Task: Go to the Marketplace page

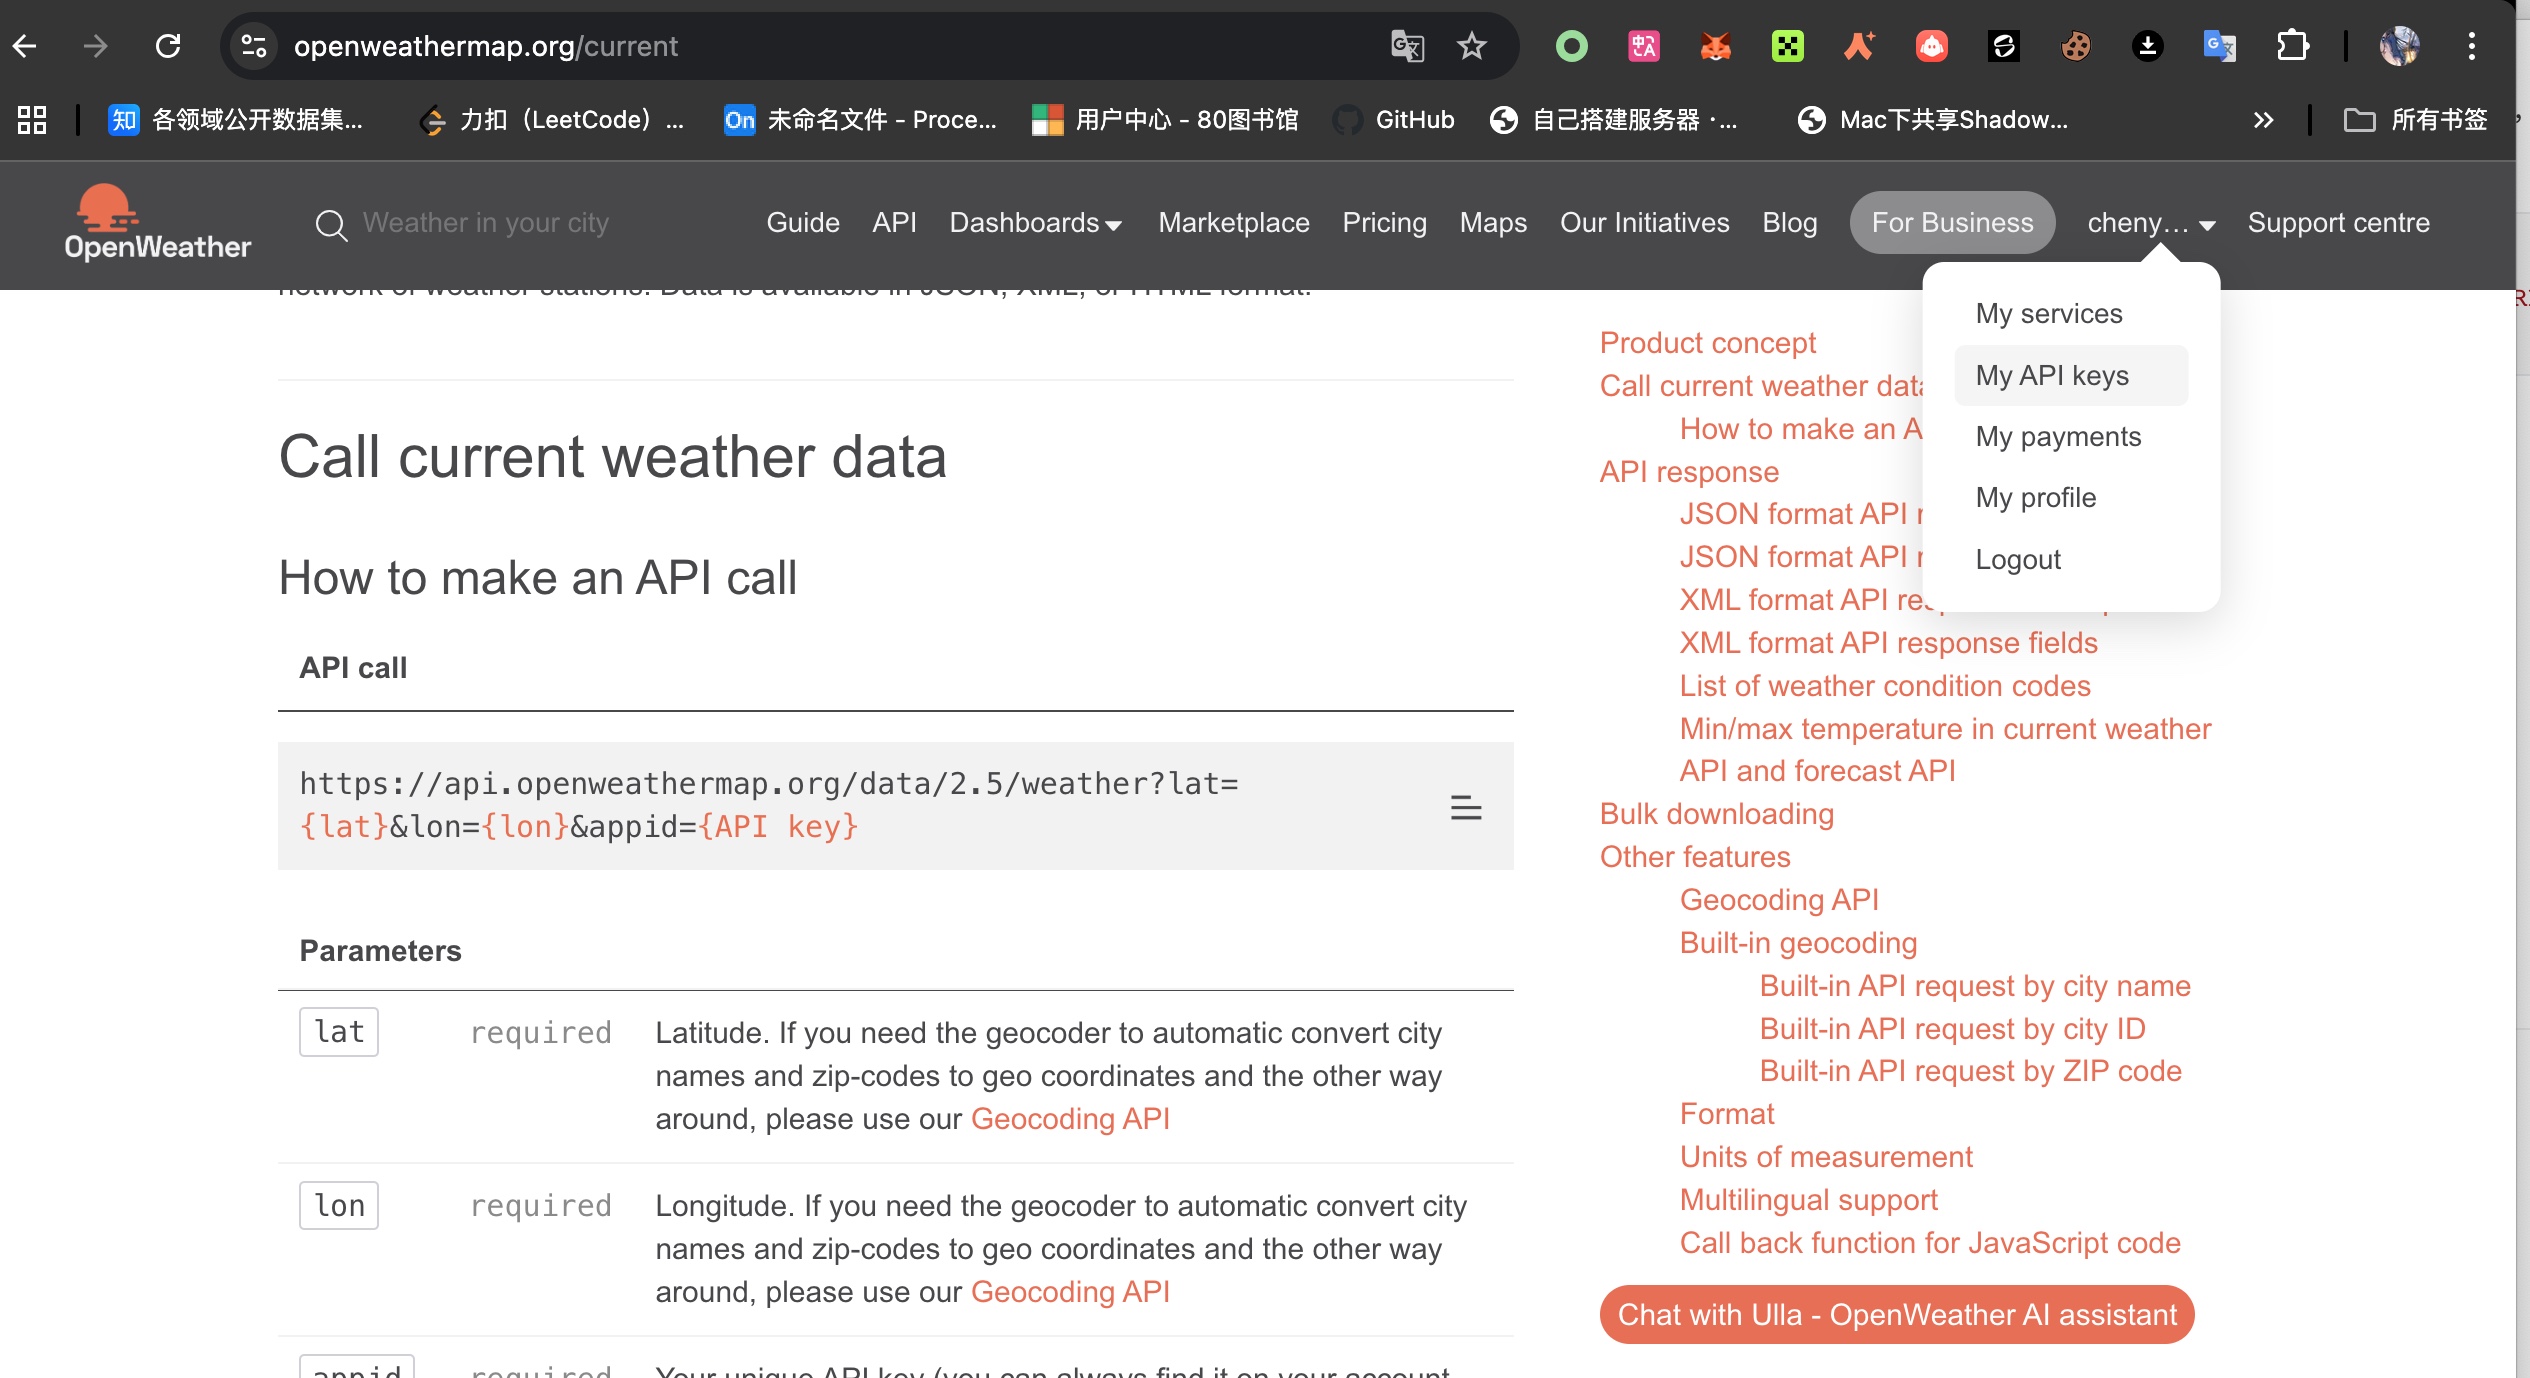Action: [1233, 223]
